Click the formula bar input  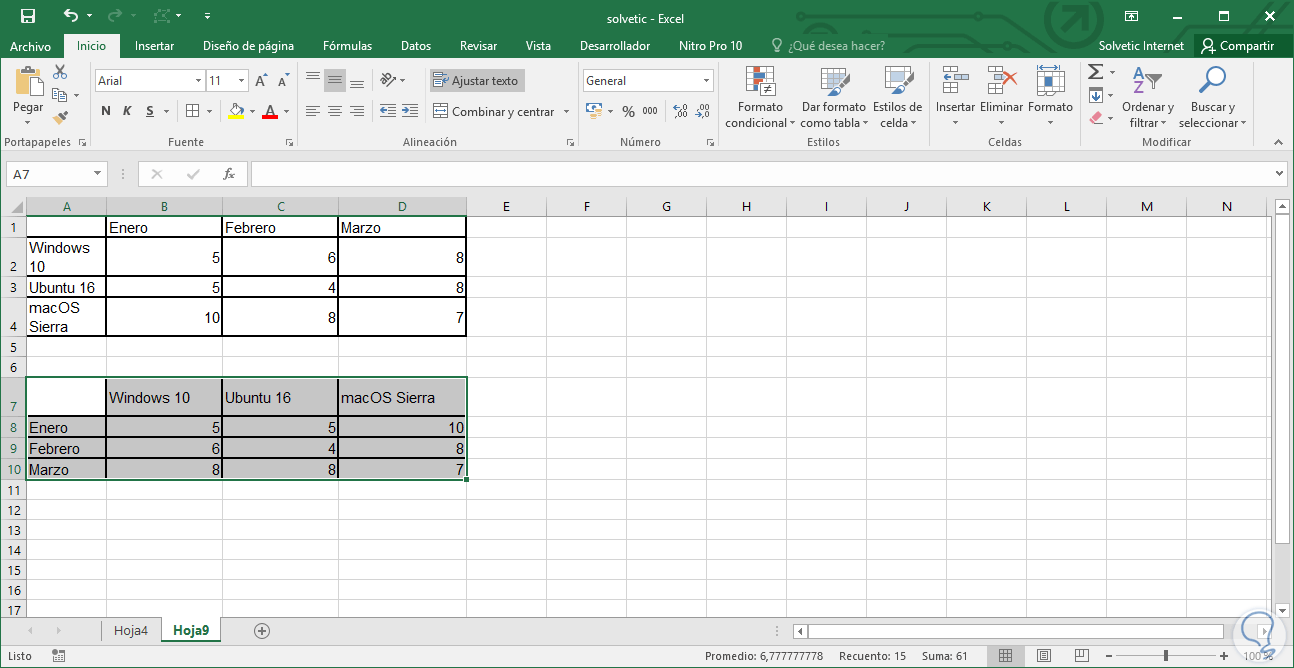coord(762,174)
